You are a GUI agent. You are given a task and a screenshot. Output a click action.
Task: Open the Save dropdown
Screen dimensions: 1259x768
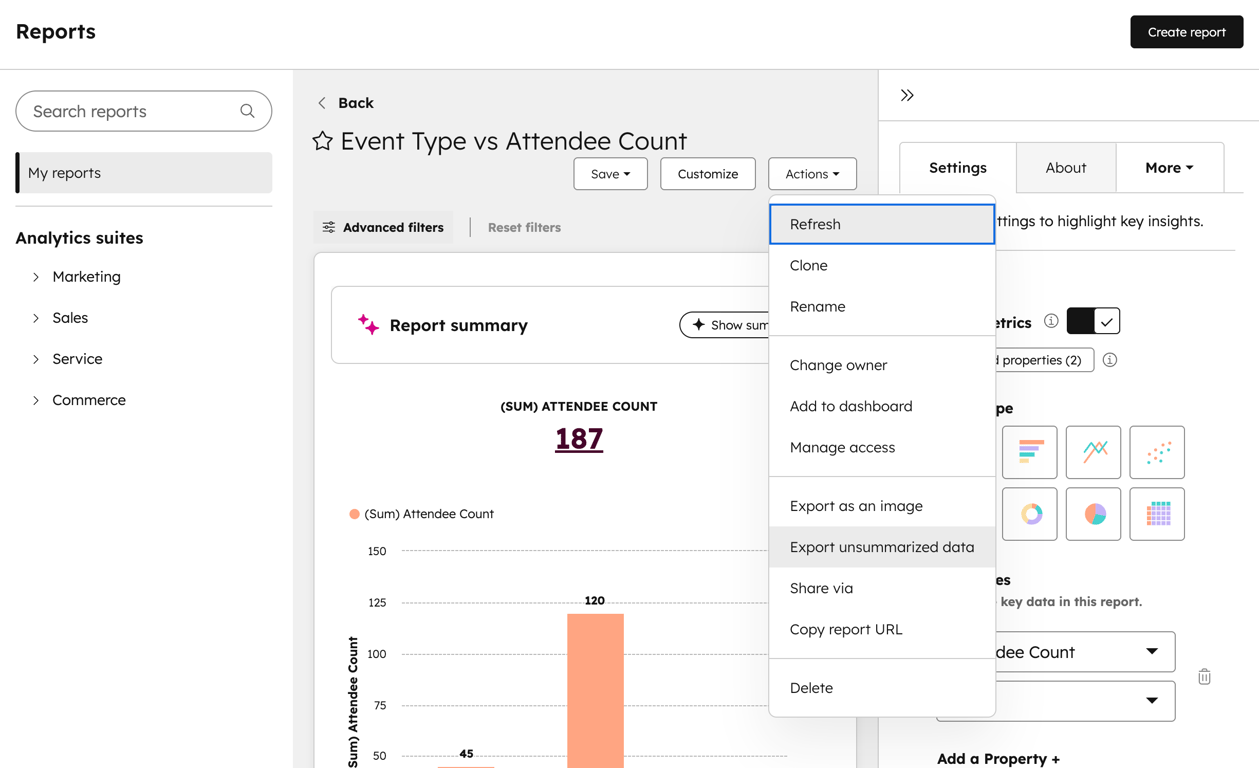click(610, 174)
